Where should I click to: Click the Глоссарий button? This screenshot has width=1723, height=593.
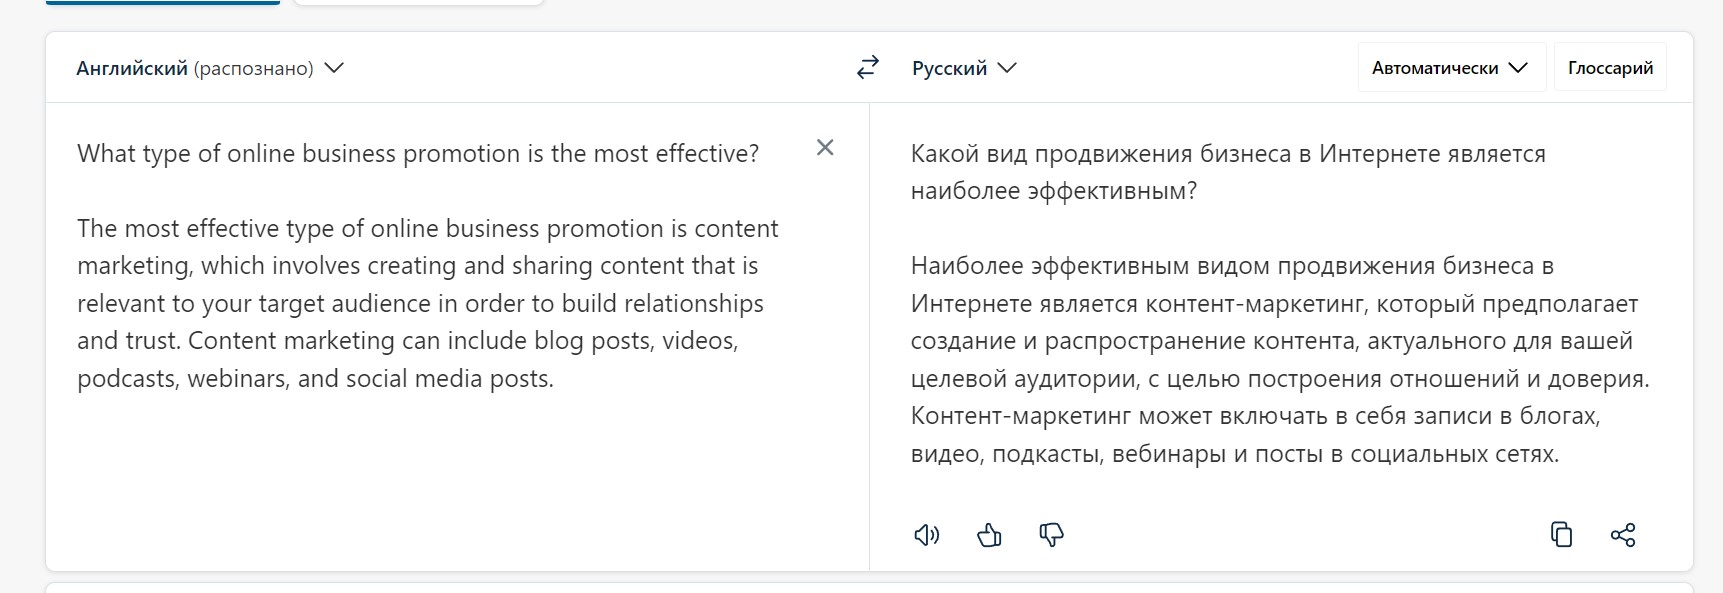pos(1610,67)
